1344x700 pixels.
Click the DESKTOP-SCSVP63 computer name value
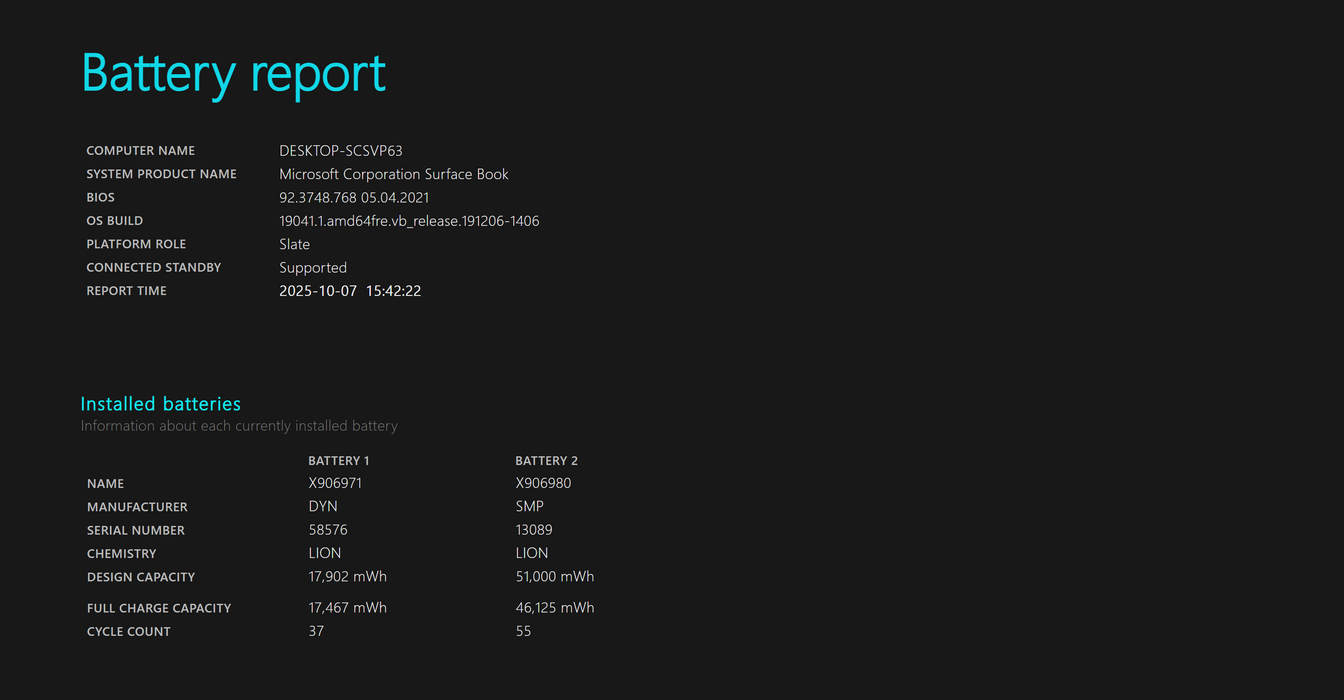click(341, 151)
